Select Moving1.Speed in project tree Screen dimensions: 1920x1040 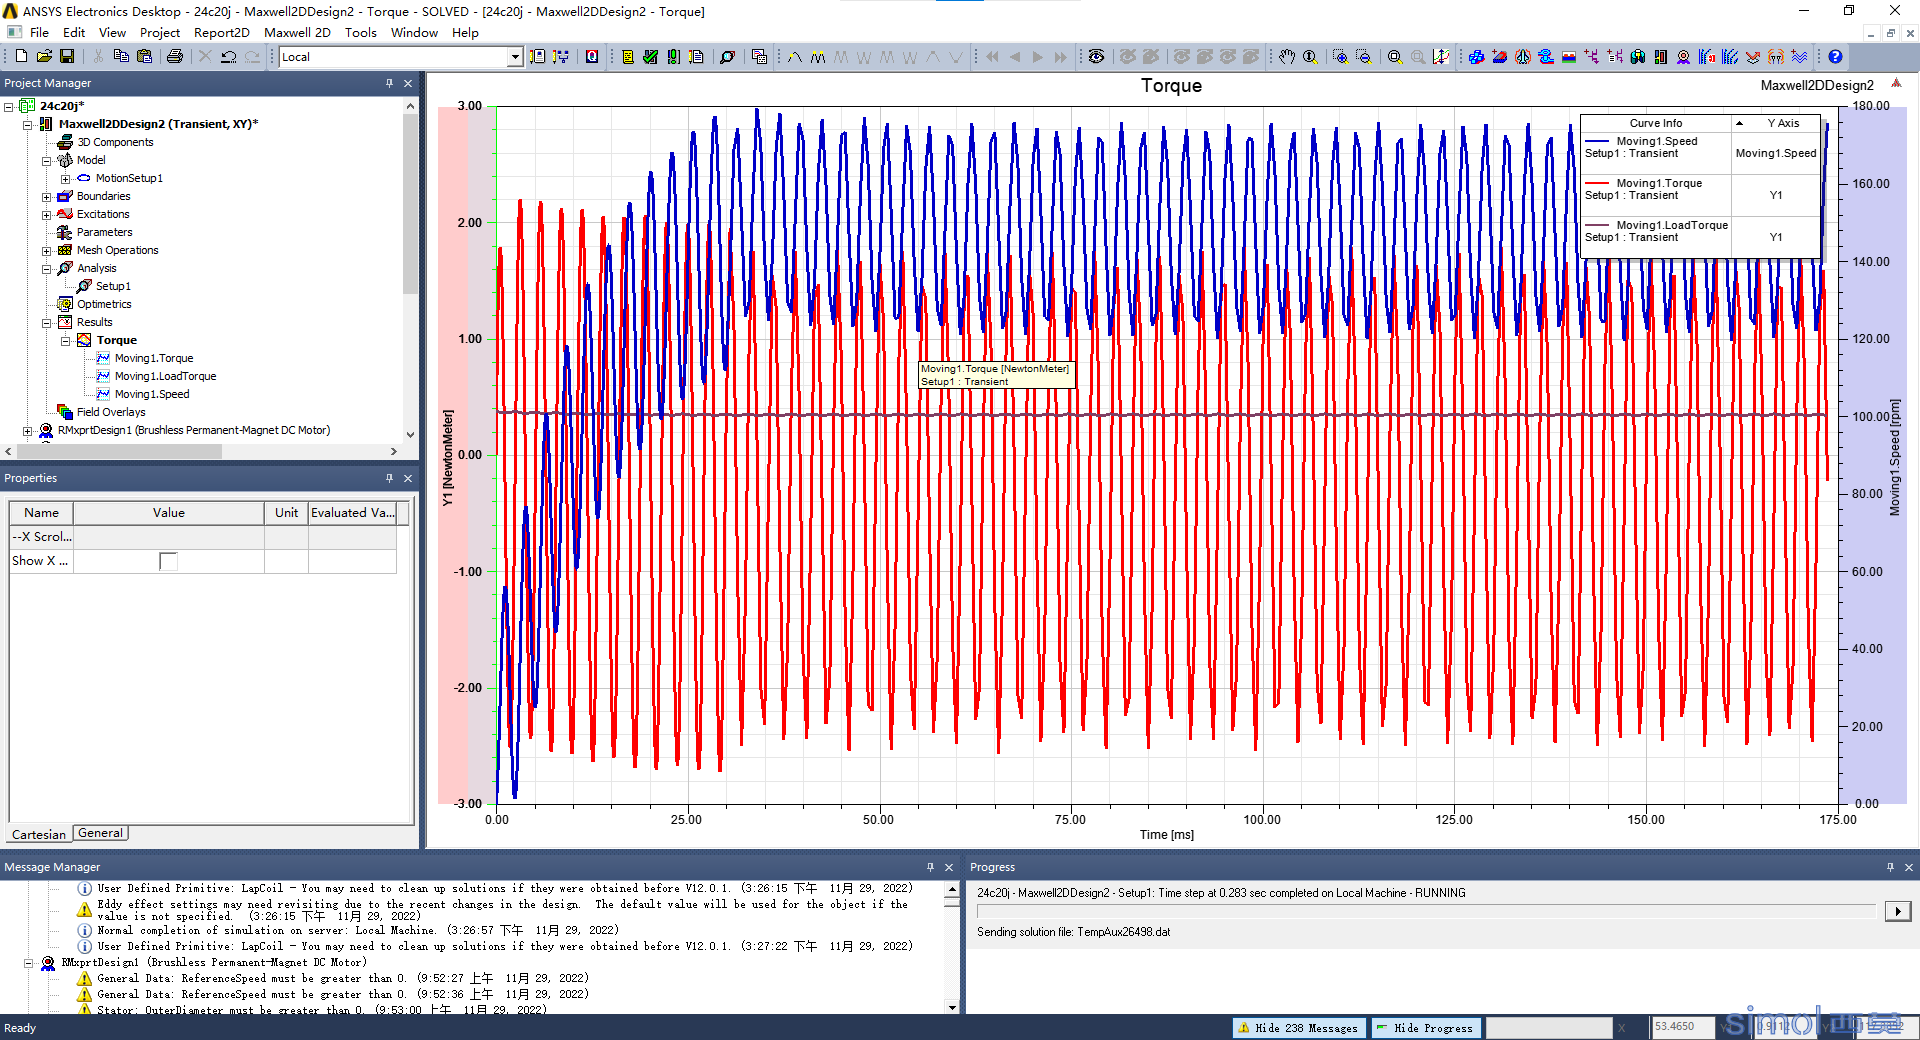pyautogui.click(x=151, y=394)
